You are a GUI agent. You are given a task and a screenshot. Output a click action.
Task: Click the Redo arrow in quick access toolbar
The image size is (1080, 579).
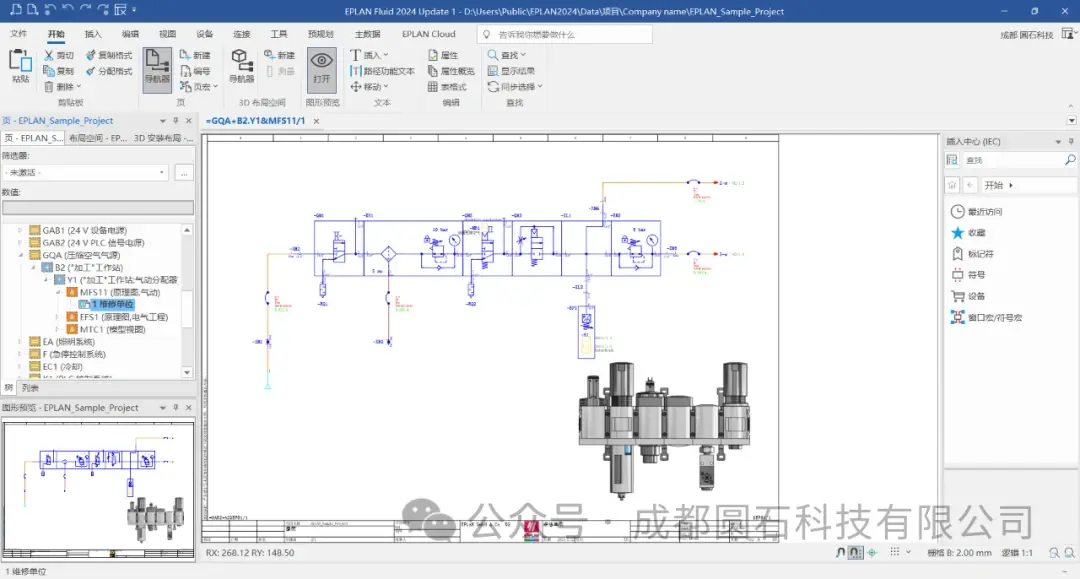pos(85,10)
